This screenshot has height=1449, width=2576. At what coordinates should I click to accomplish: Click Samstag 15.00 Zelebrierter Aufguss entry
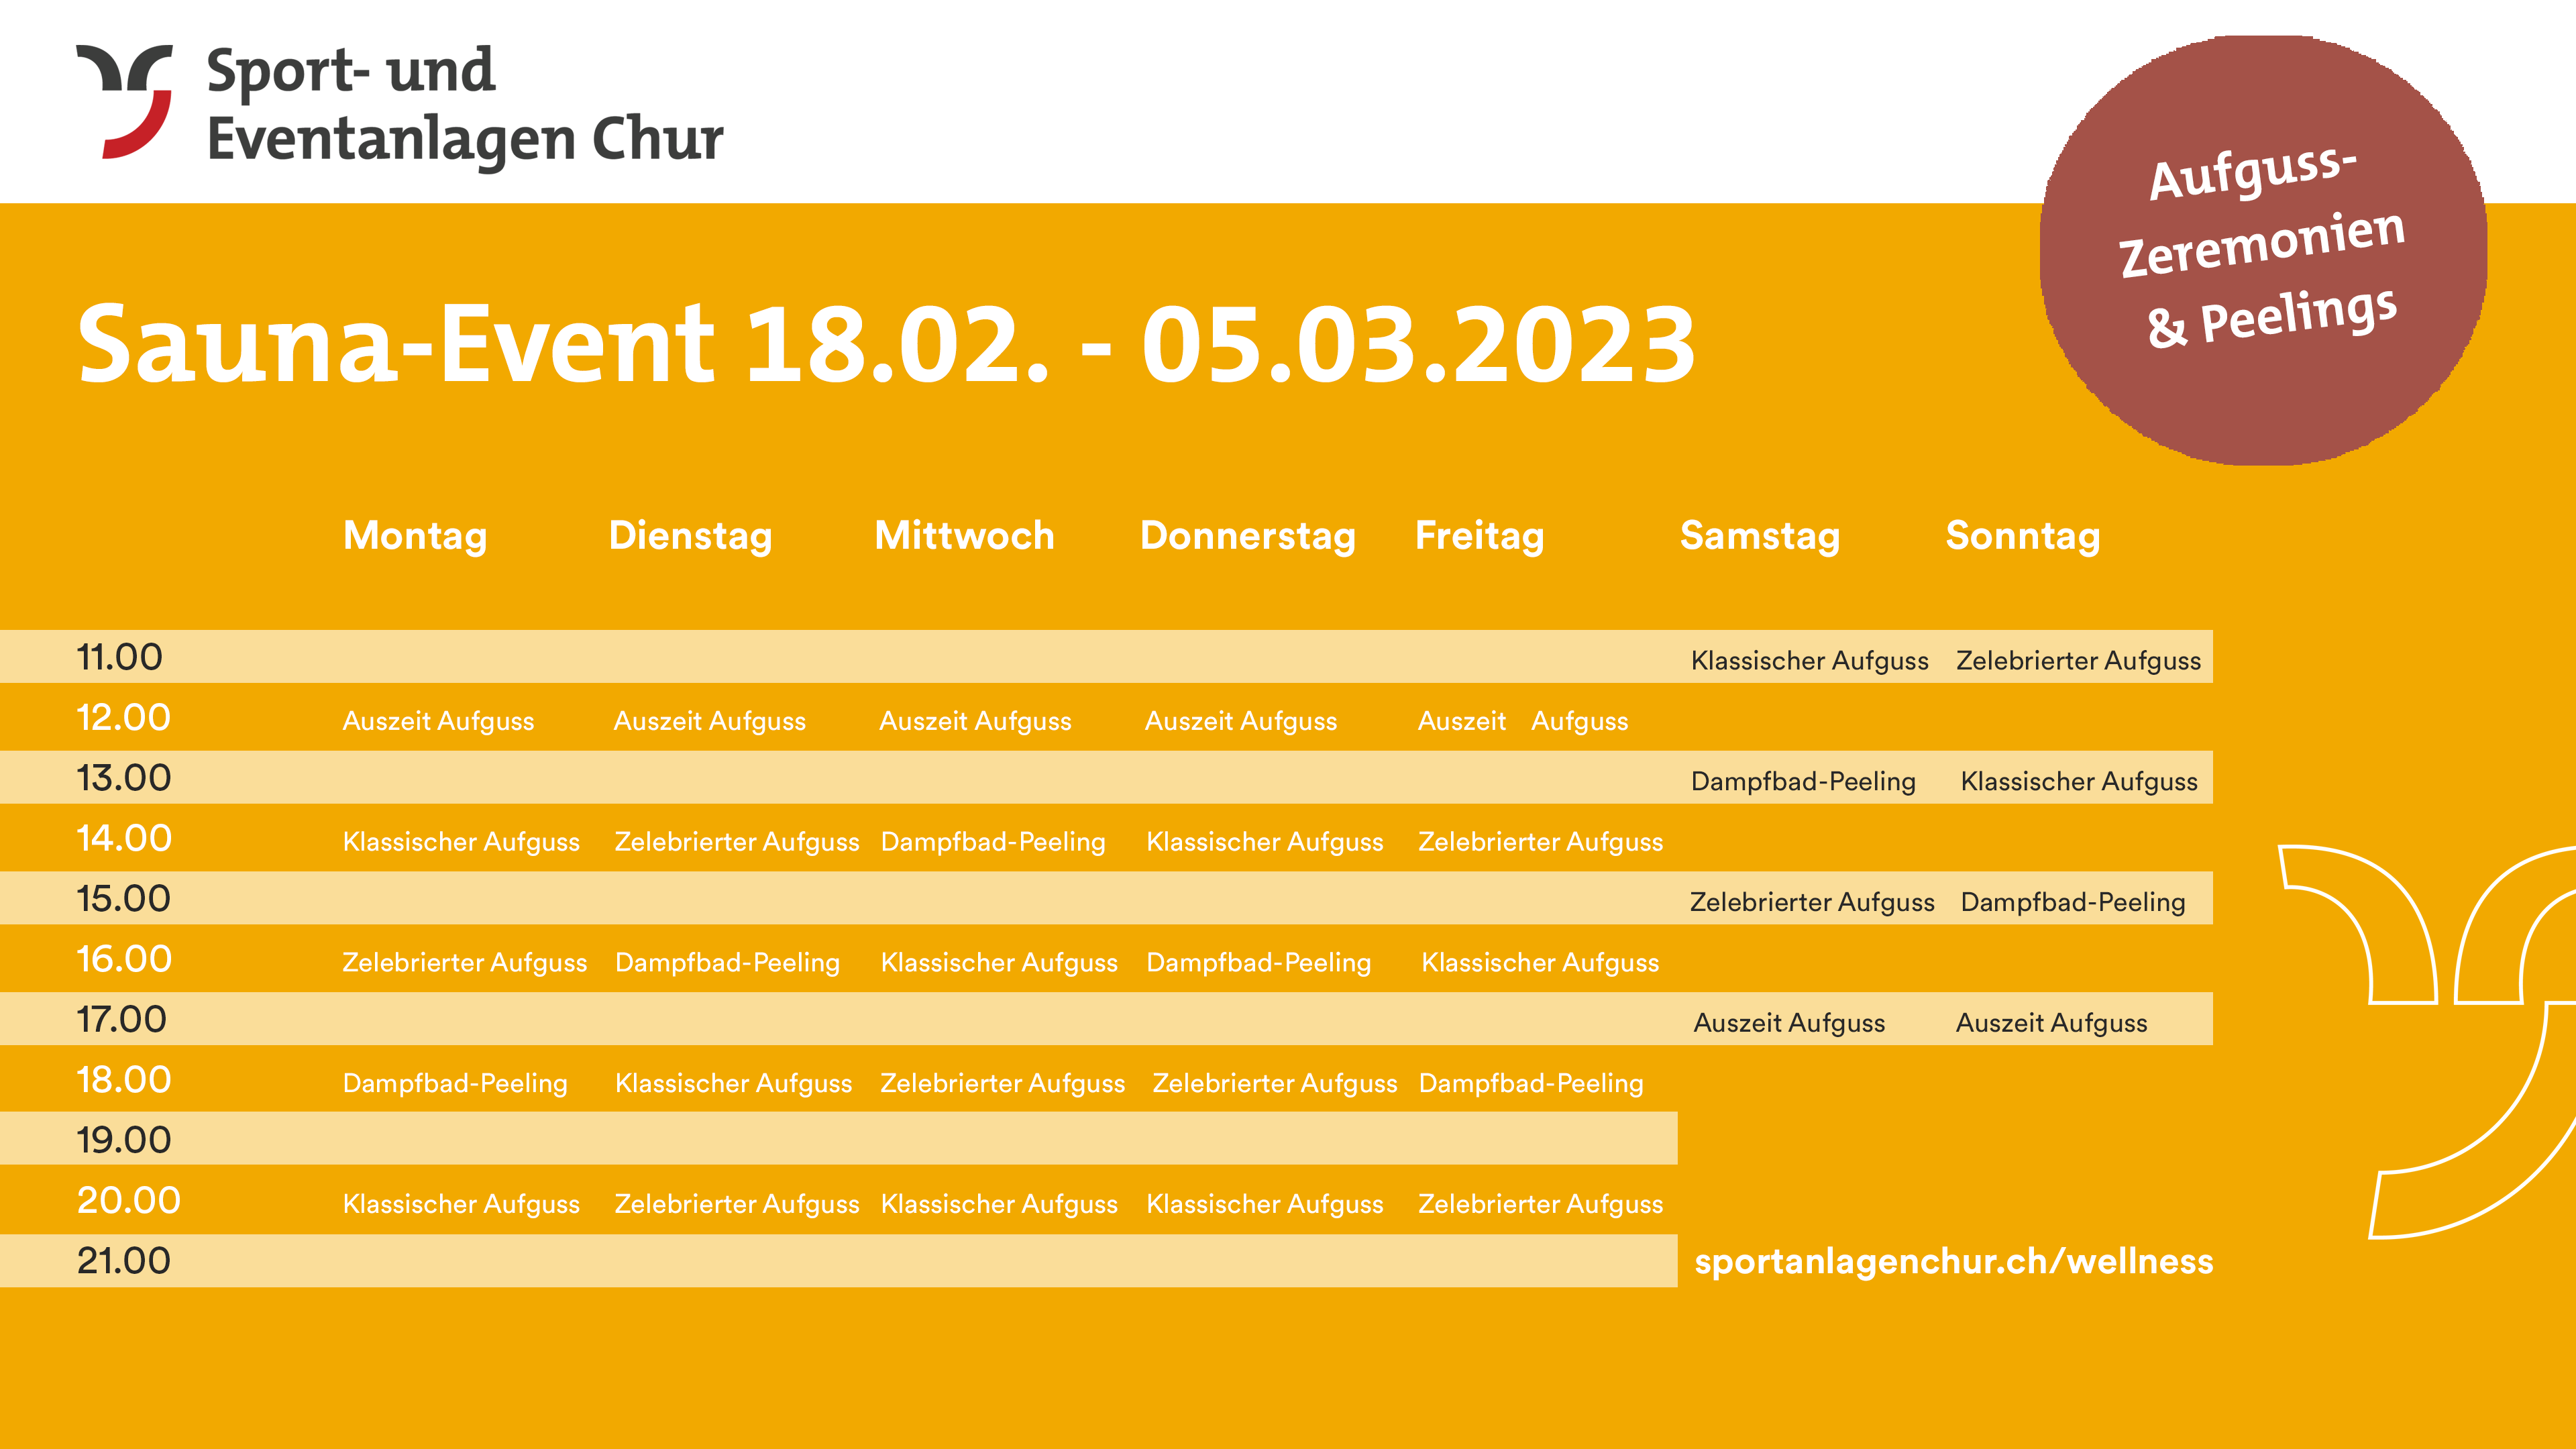pos(1812,903)
